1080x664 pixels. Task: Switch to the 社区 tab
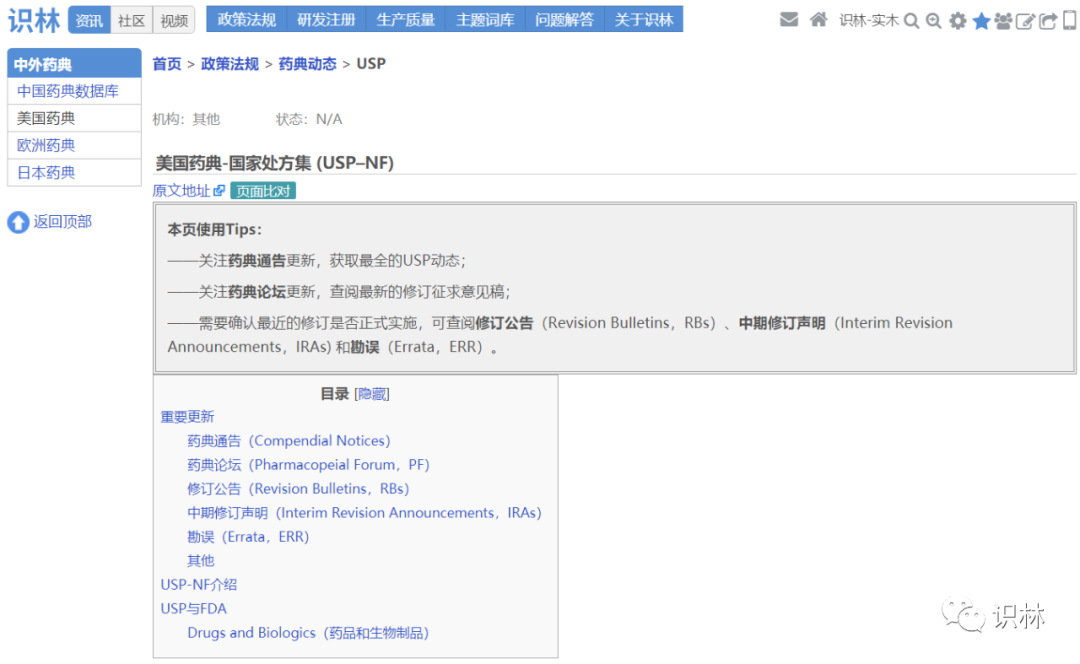tap(131, 20)
